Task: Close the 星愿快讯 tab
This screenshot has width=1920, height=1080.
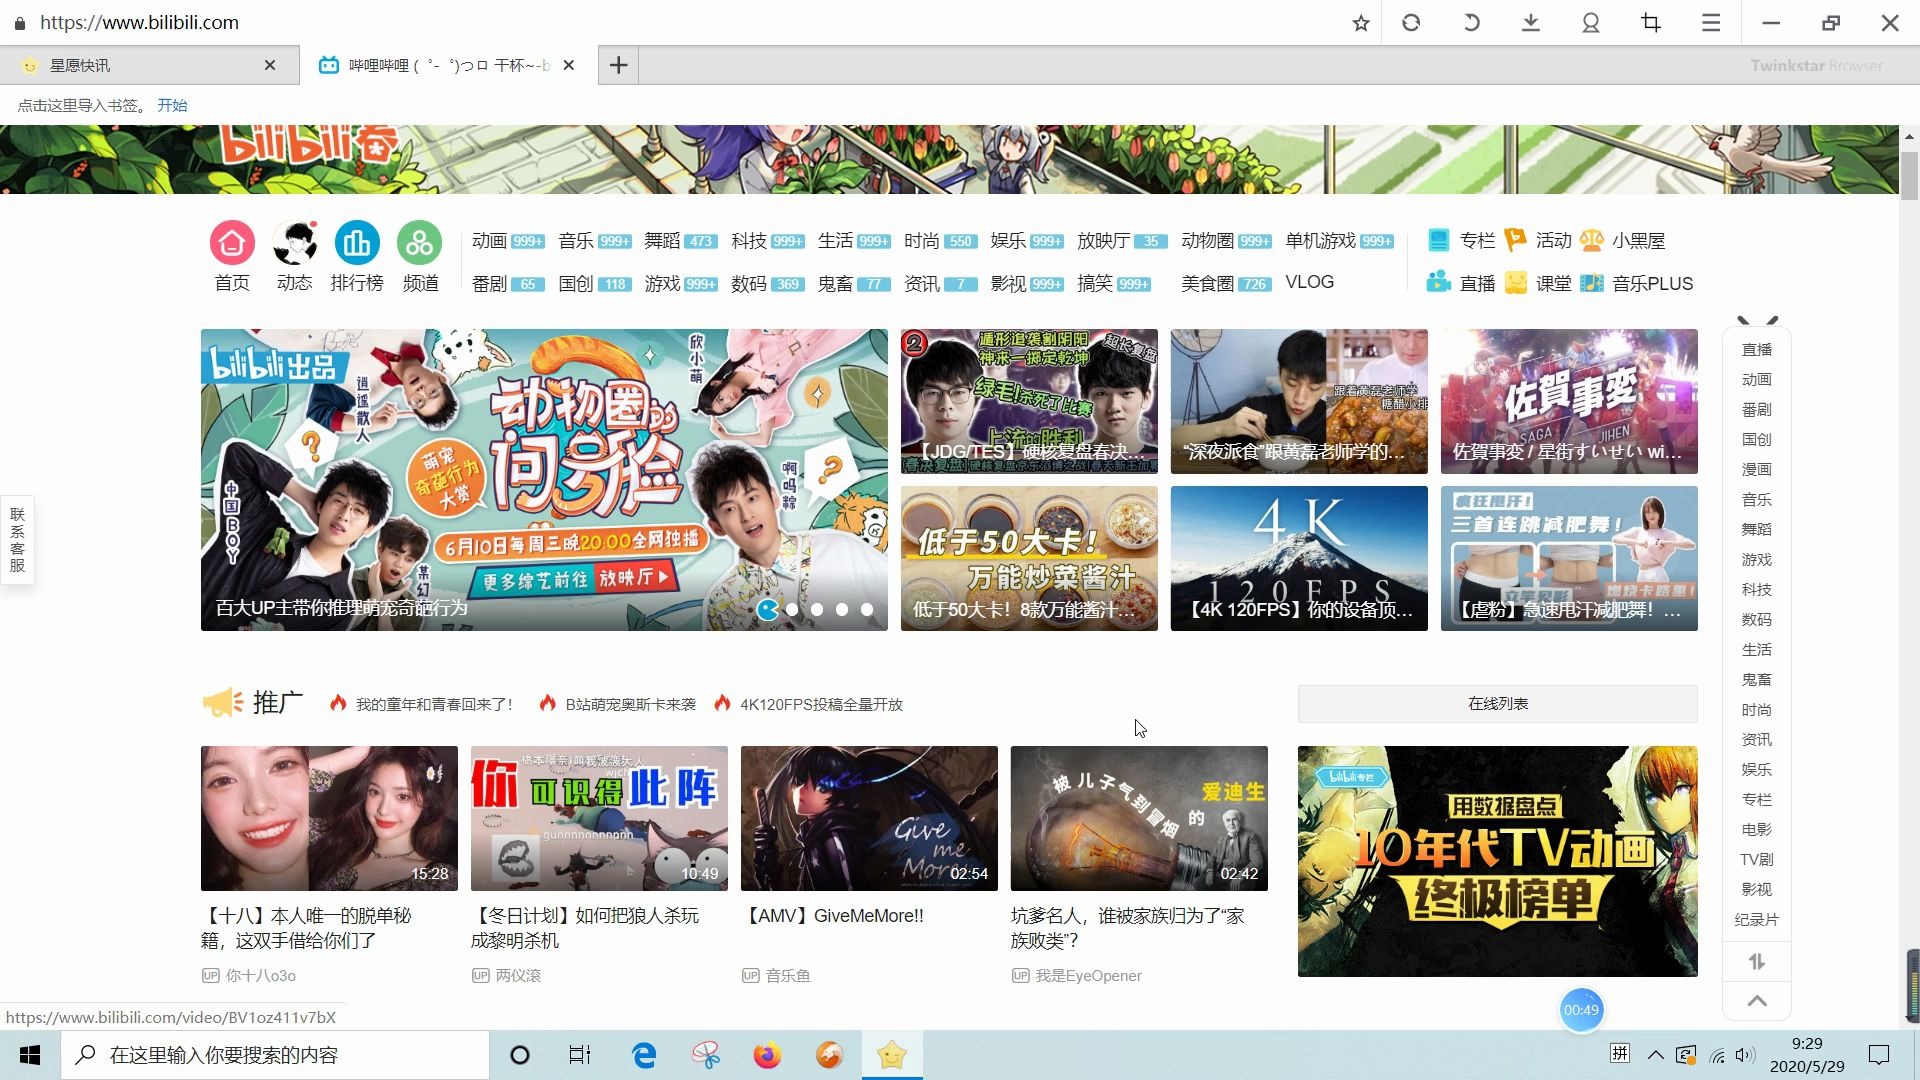Action: coord(270,65)
